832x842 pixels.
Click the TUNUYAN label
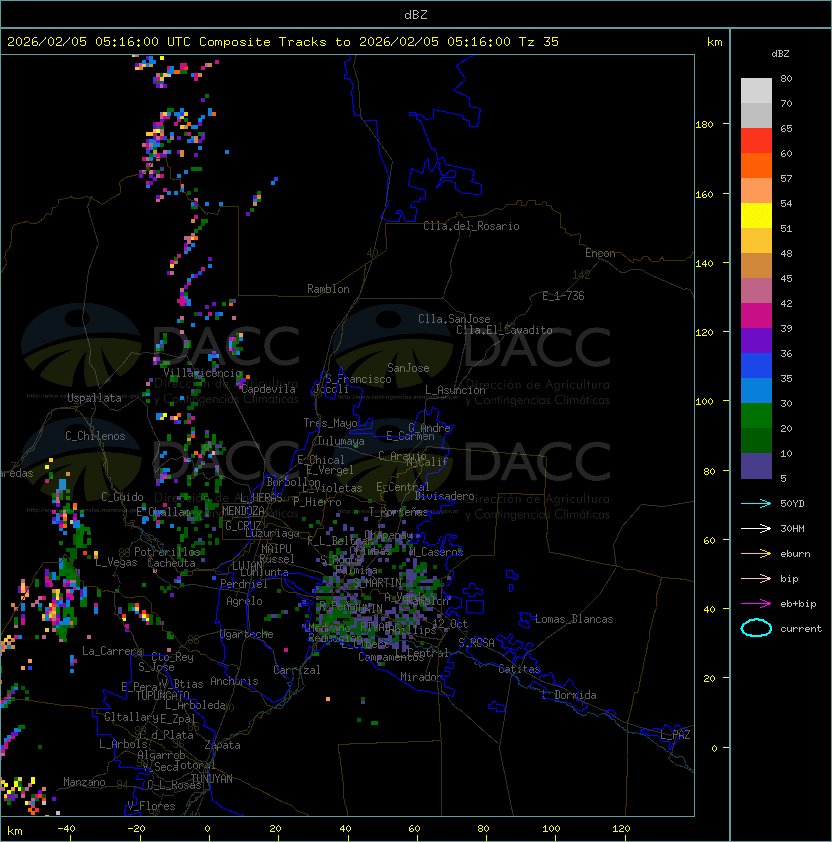pyautogui.click(x=212, y=778)
